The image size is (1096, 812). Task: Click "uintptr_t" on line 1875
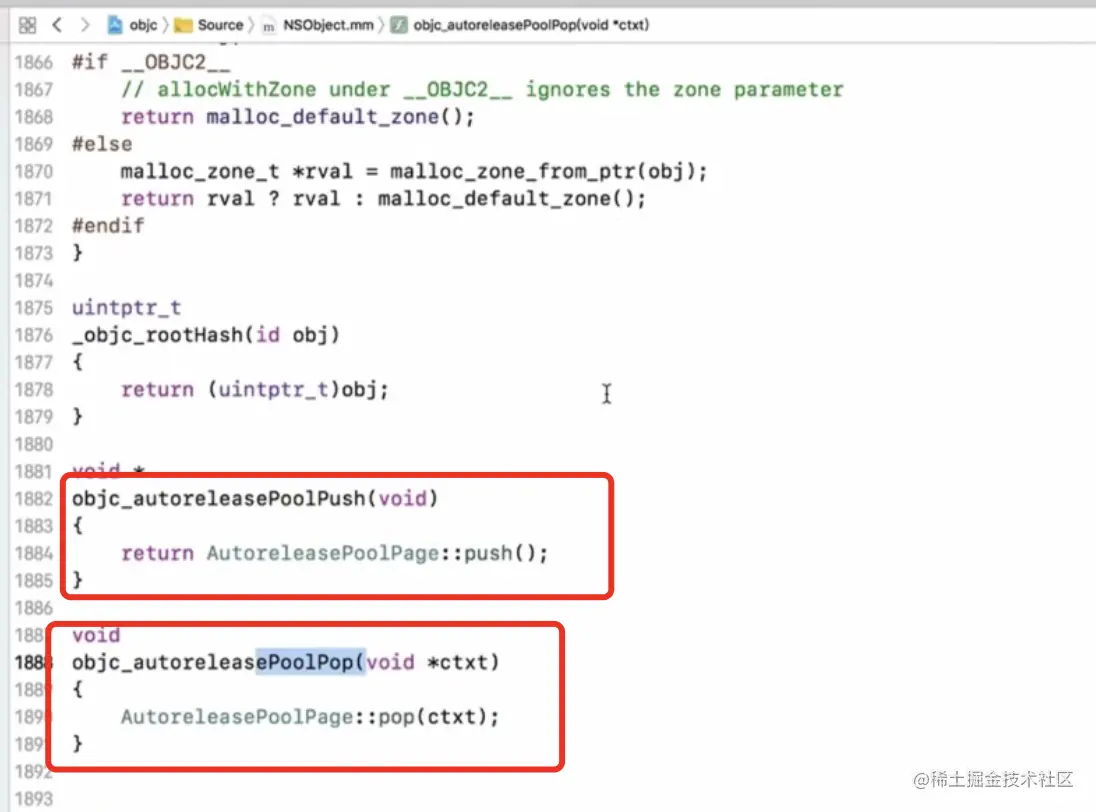click(x=127, y=307)
